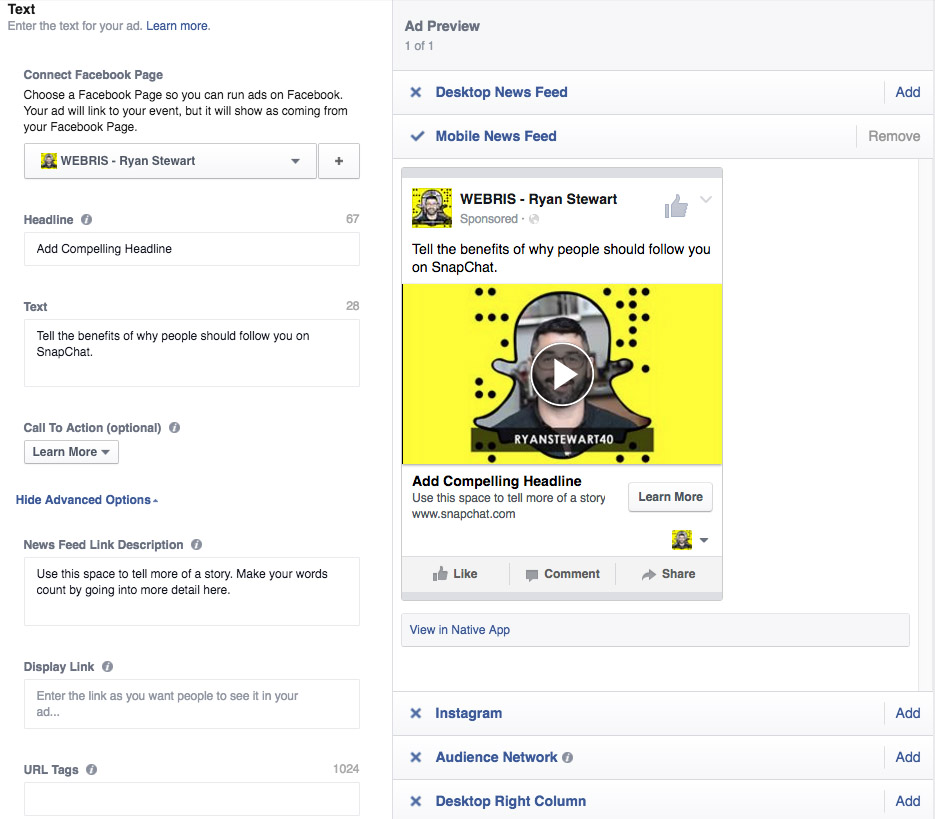Play the video in the ad preview
Viewport: 935px width, 819px height.
[x=562, y=374]
